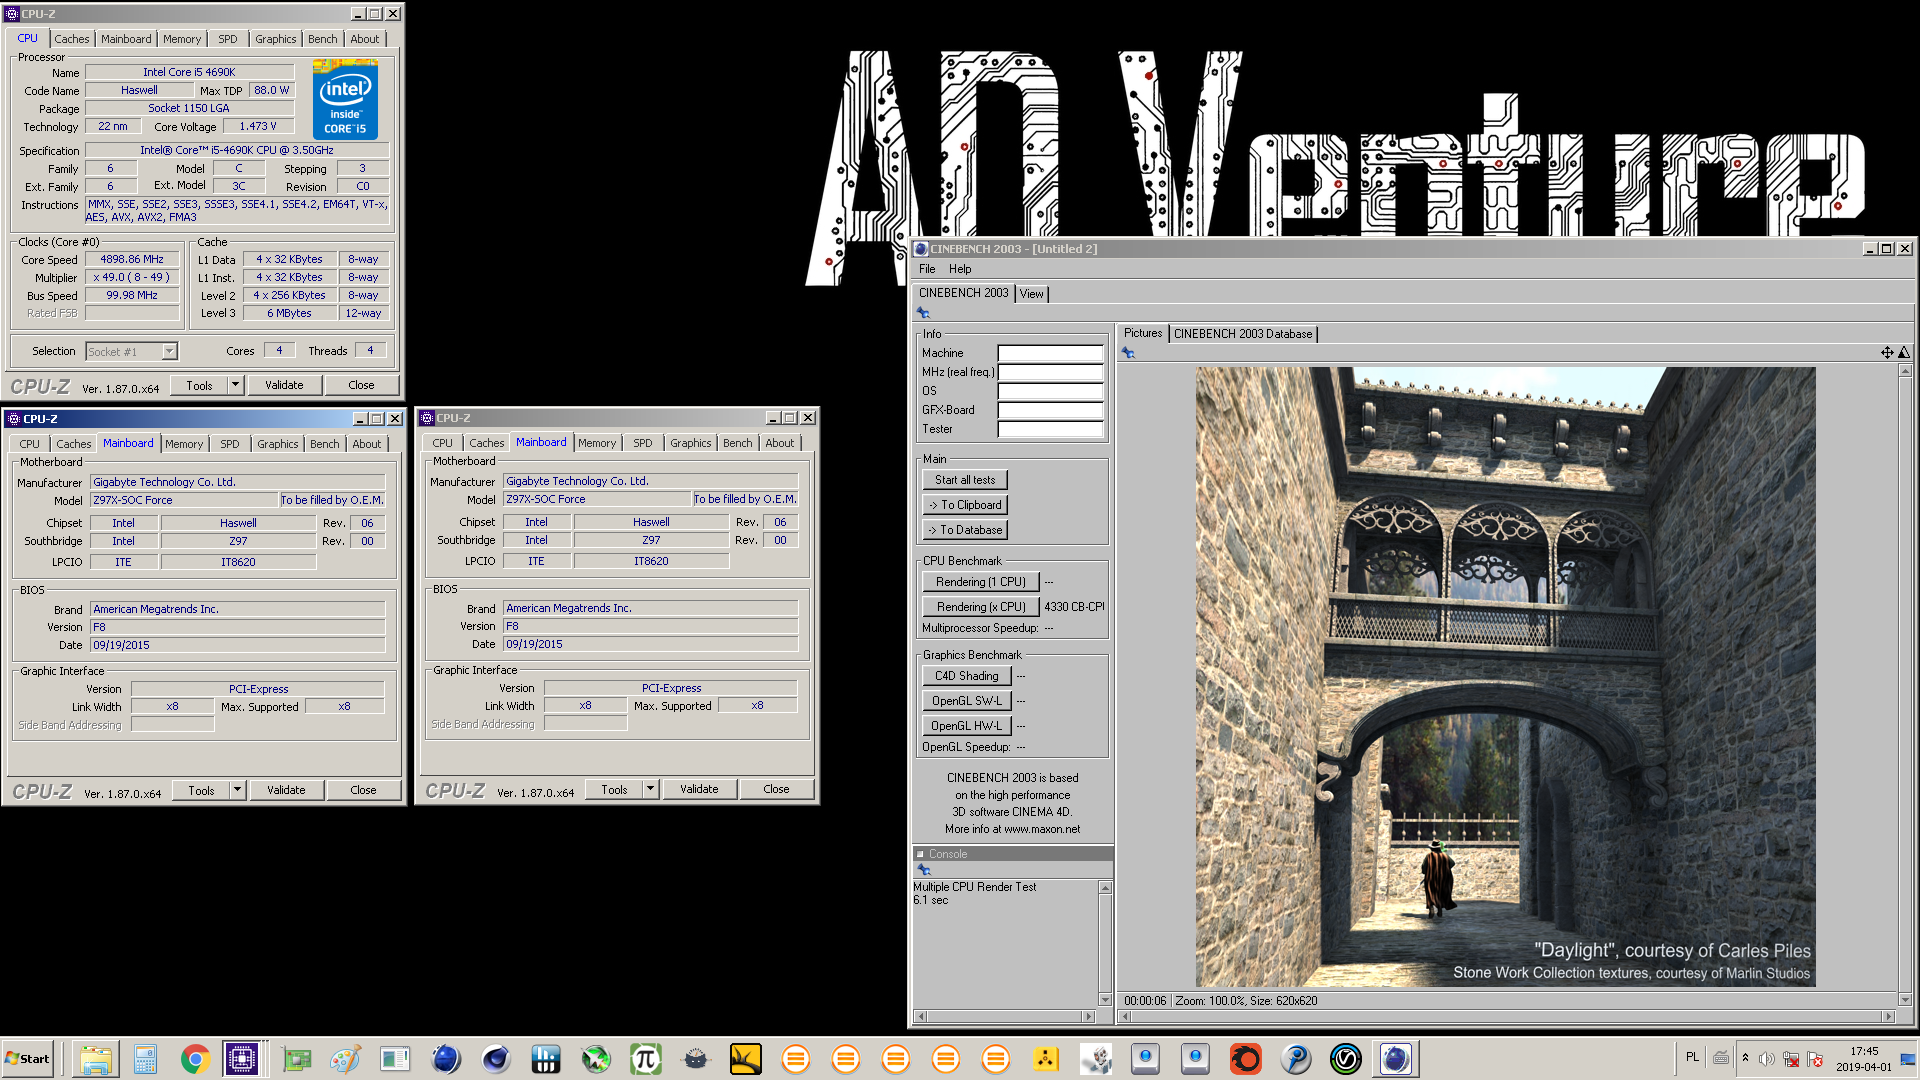This screenshot has height=1080, width=1920.
Task: Click the rendered Daylight picture
Action: click(1505, 677)
